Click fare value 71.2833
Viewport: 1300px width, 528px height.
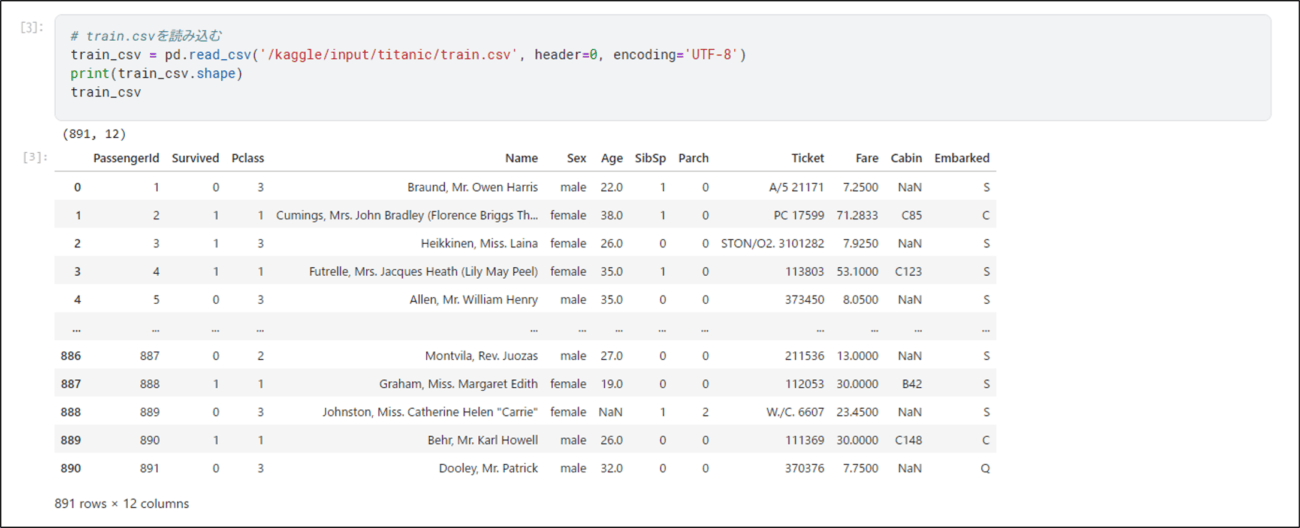tap(857, 215)
